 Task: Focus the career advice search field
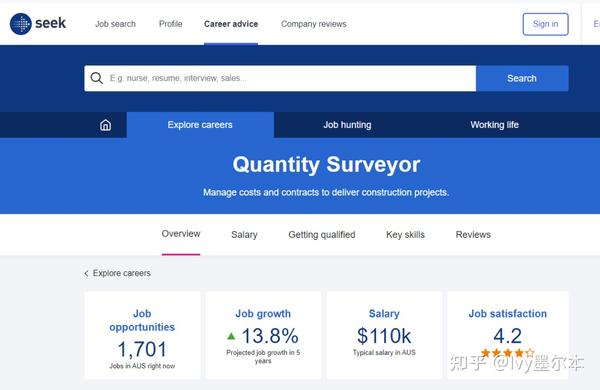280,78
